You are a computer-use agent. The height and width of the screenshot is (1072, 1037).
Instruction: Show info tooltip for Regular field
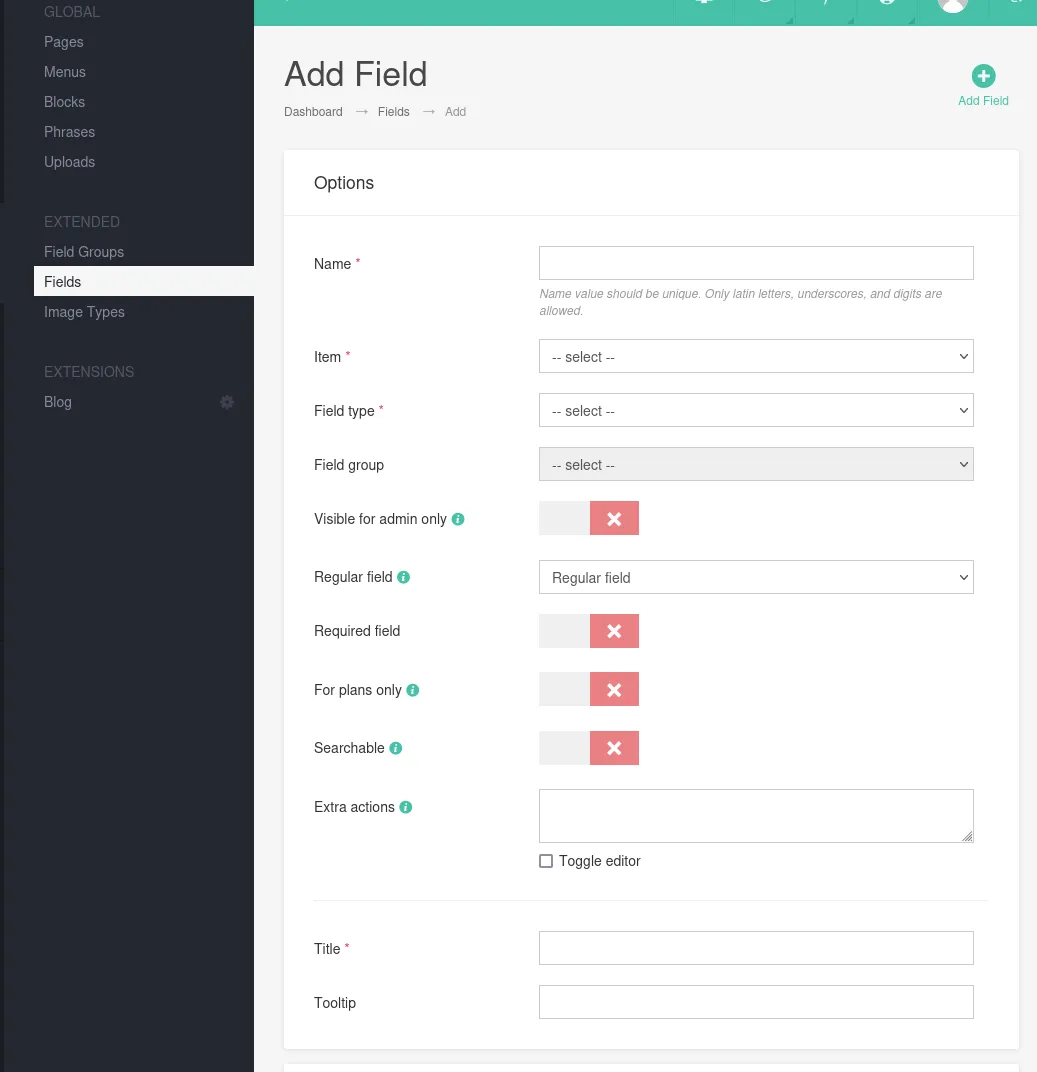tap(403, 578)
